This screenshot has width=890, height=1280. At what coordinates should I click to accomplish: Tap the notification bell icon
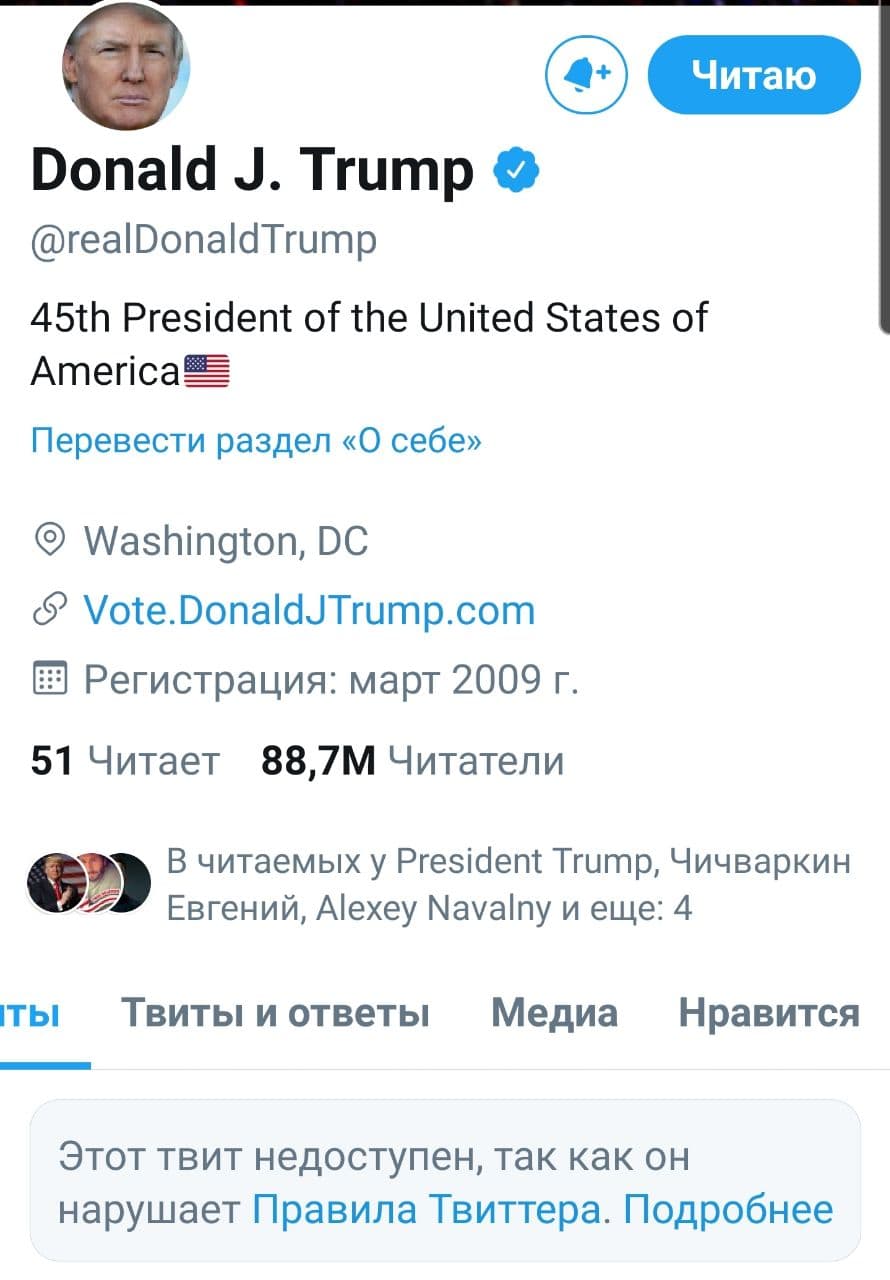click(586, 74)
